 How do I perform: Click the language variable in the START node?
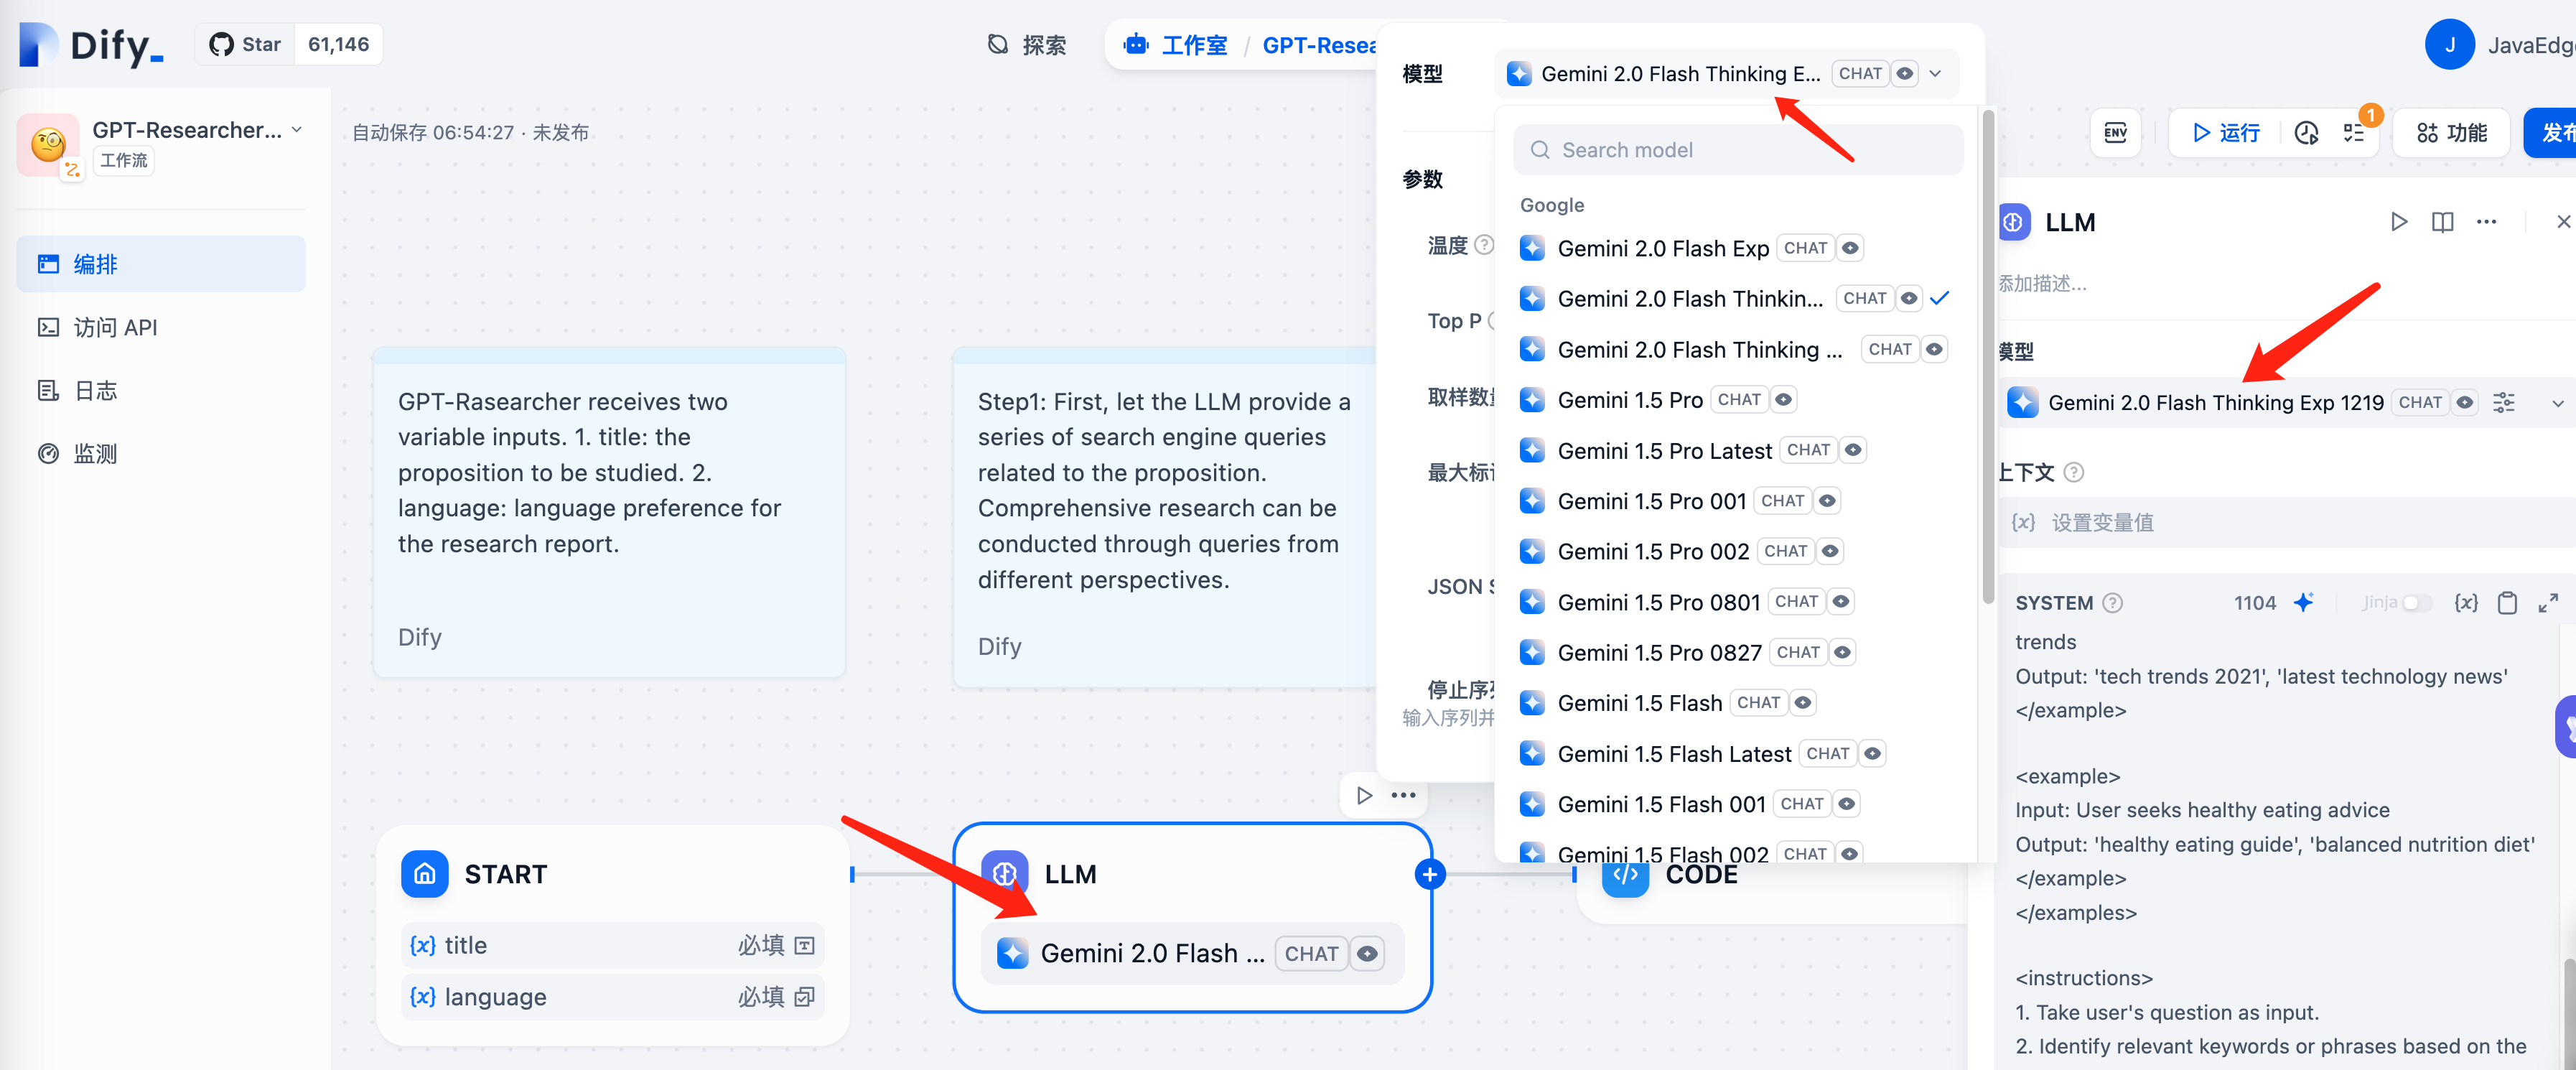tap(612, 997)
